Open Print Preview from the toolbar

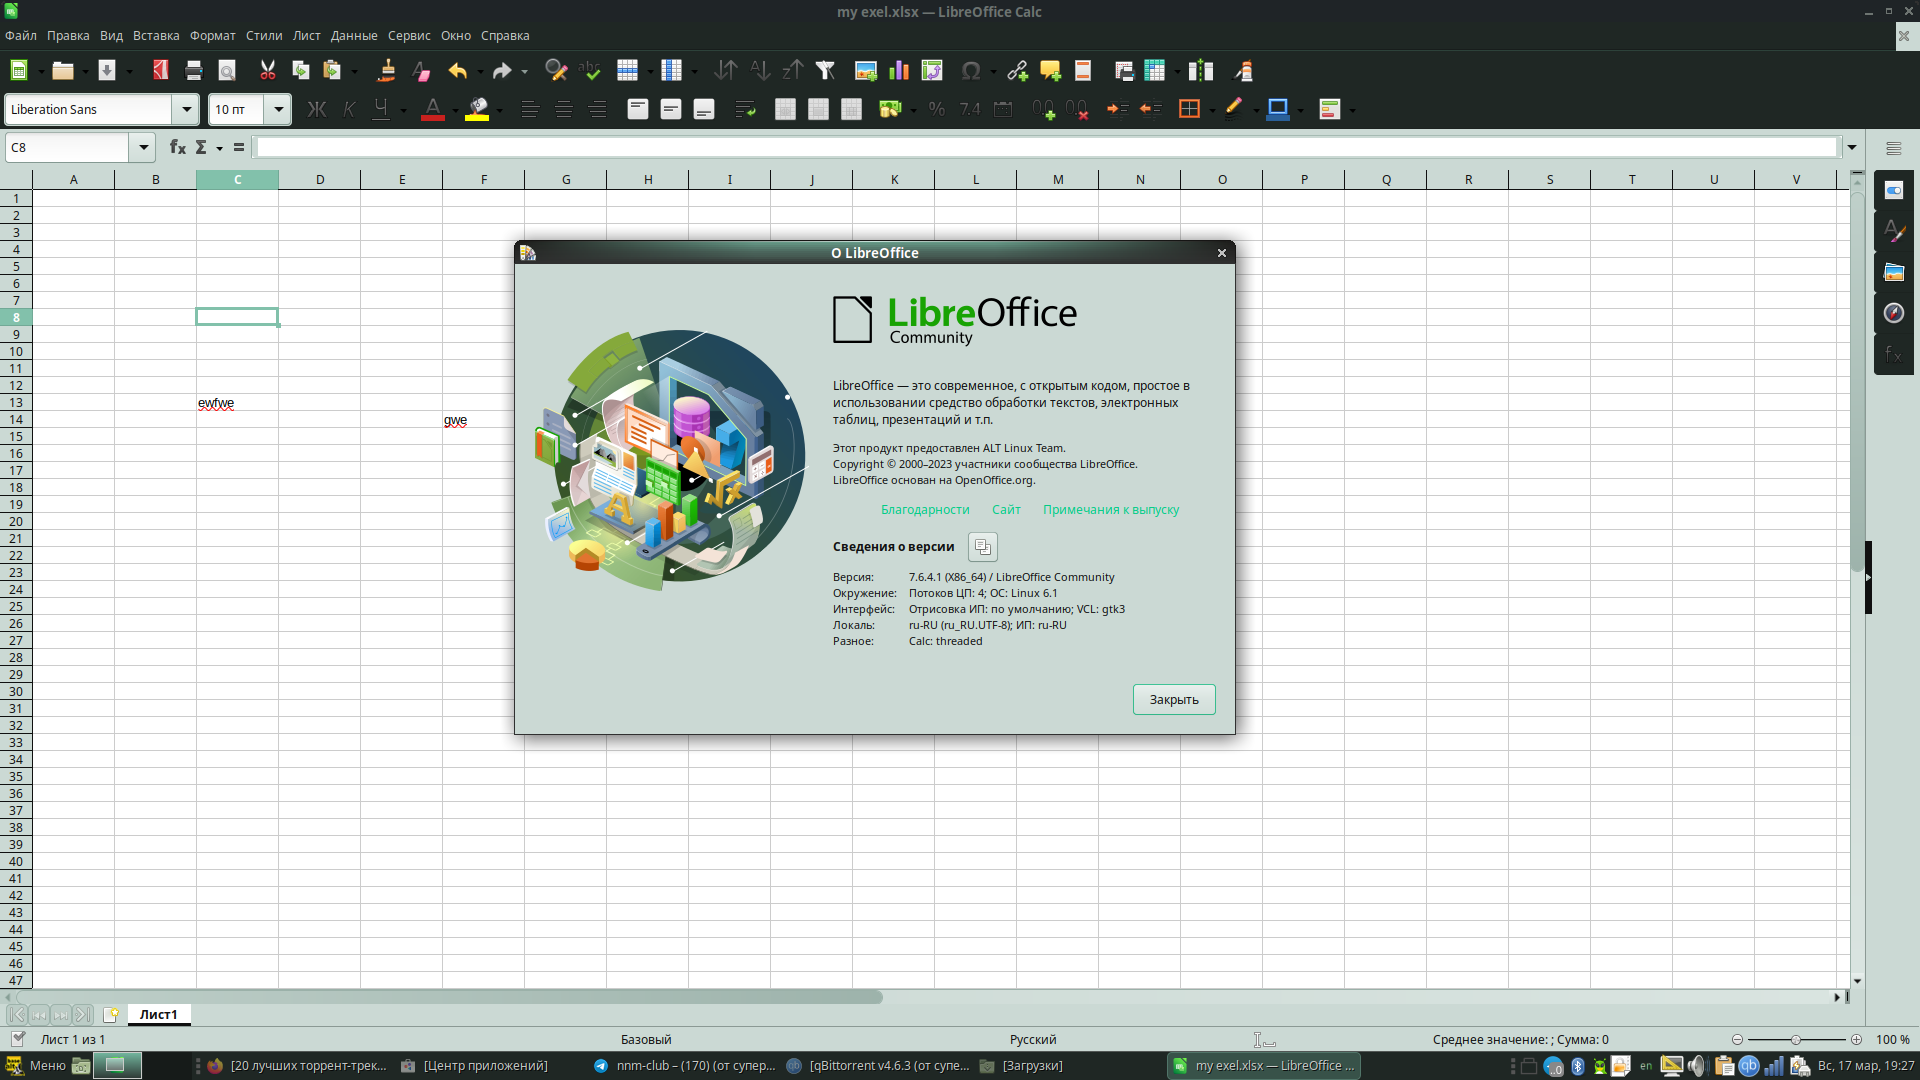pos(227,70)
